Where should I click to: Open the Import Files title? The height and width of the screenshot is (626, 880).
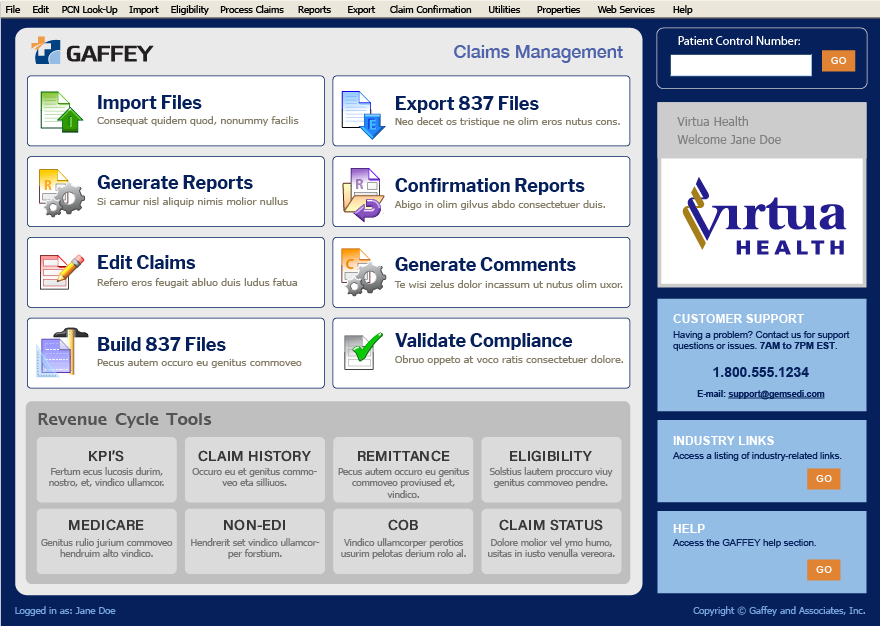(x=149, y=102)
